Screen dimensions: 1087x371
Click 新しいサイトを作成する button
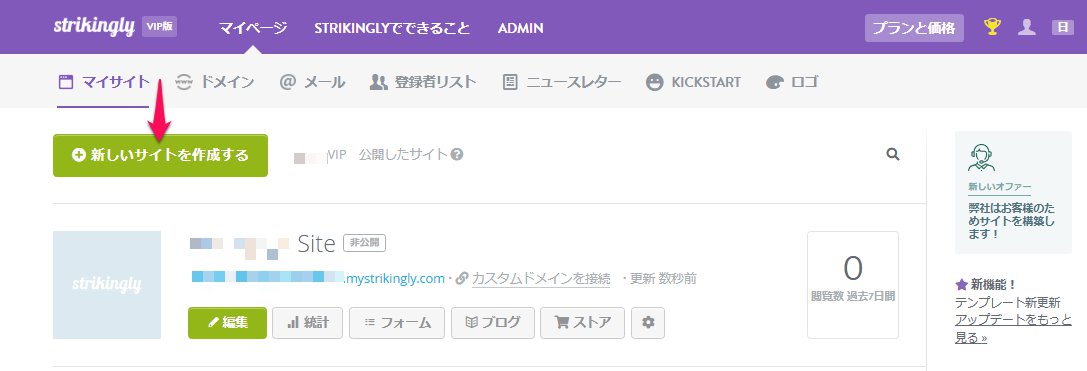tap(160, 155)
